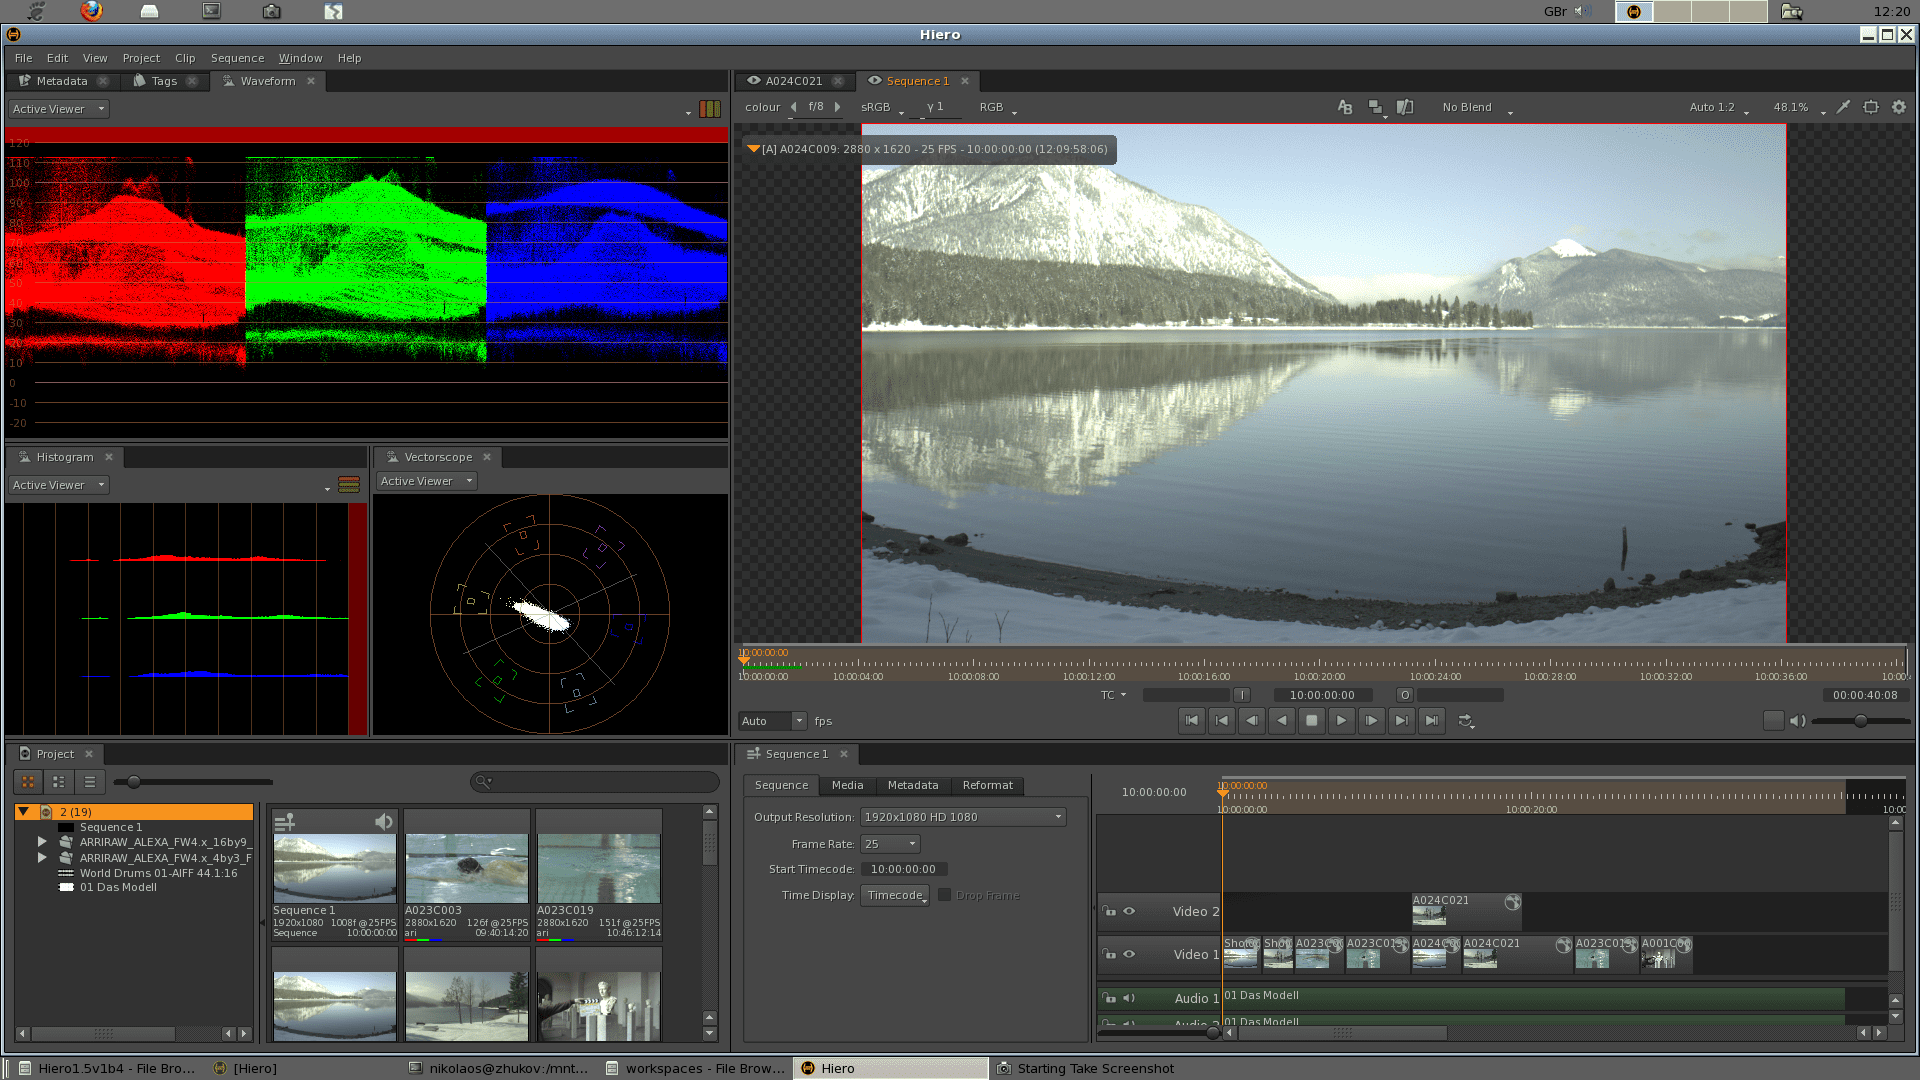This screenshot has width=1920, height=1080.
Task: Adjust the timeline zoom slider
Action: (x=1212, y=1032)
